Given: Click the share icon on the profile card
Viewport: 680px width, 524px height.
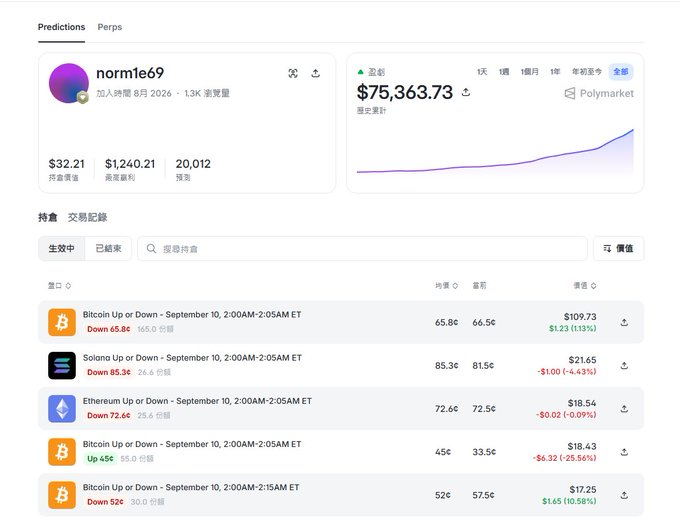Looking at the screenshot, I should tap(316, 73).
